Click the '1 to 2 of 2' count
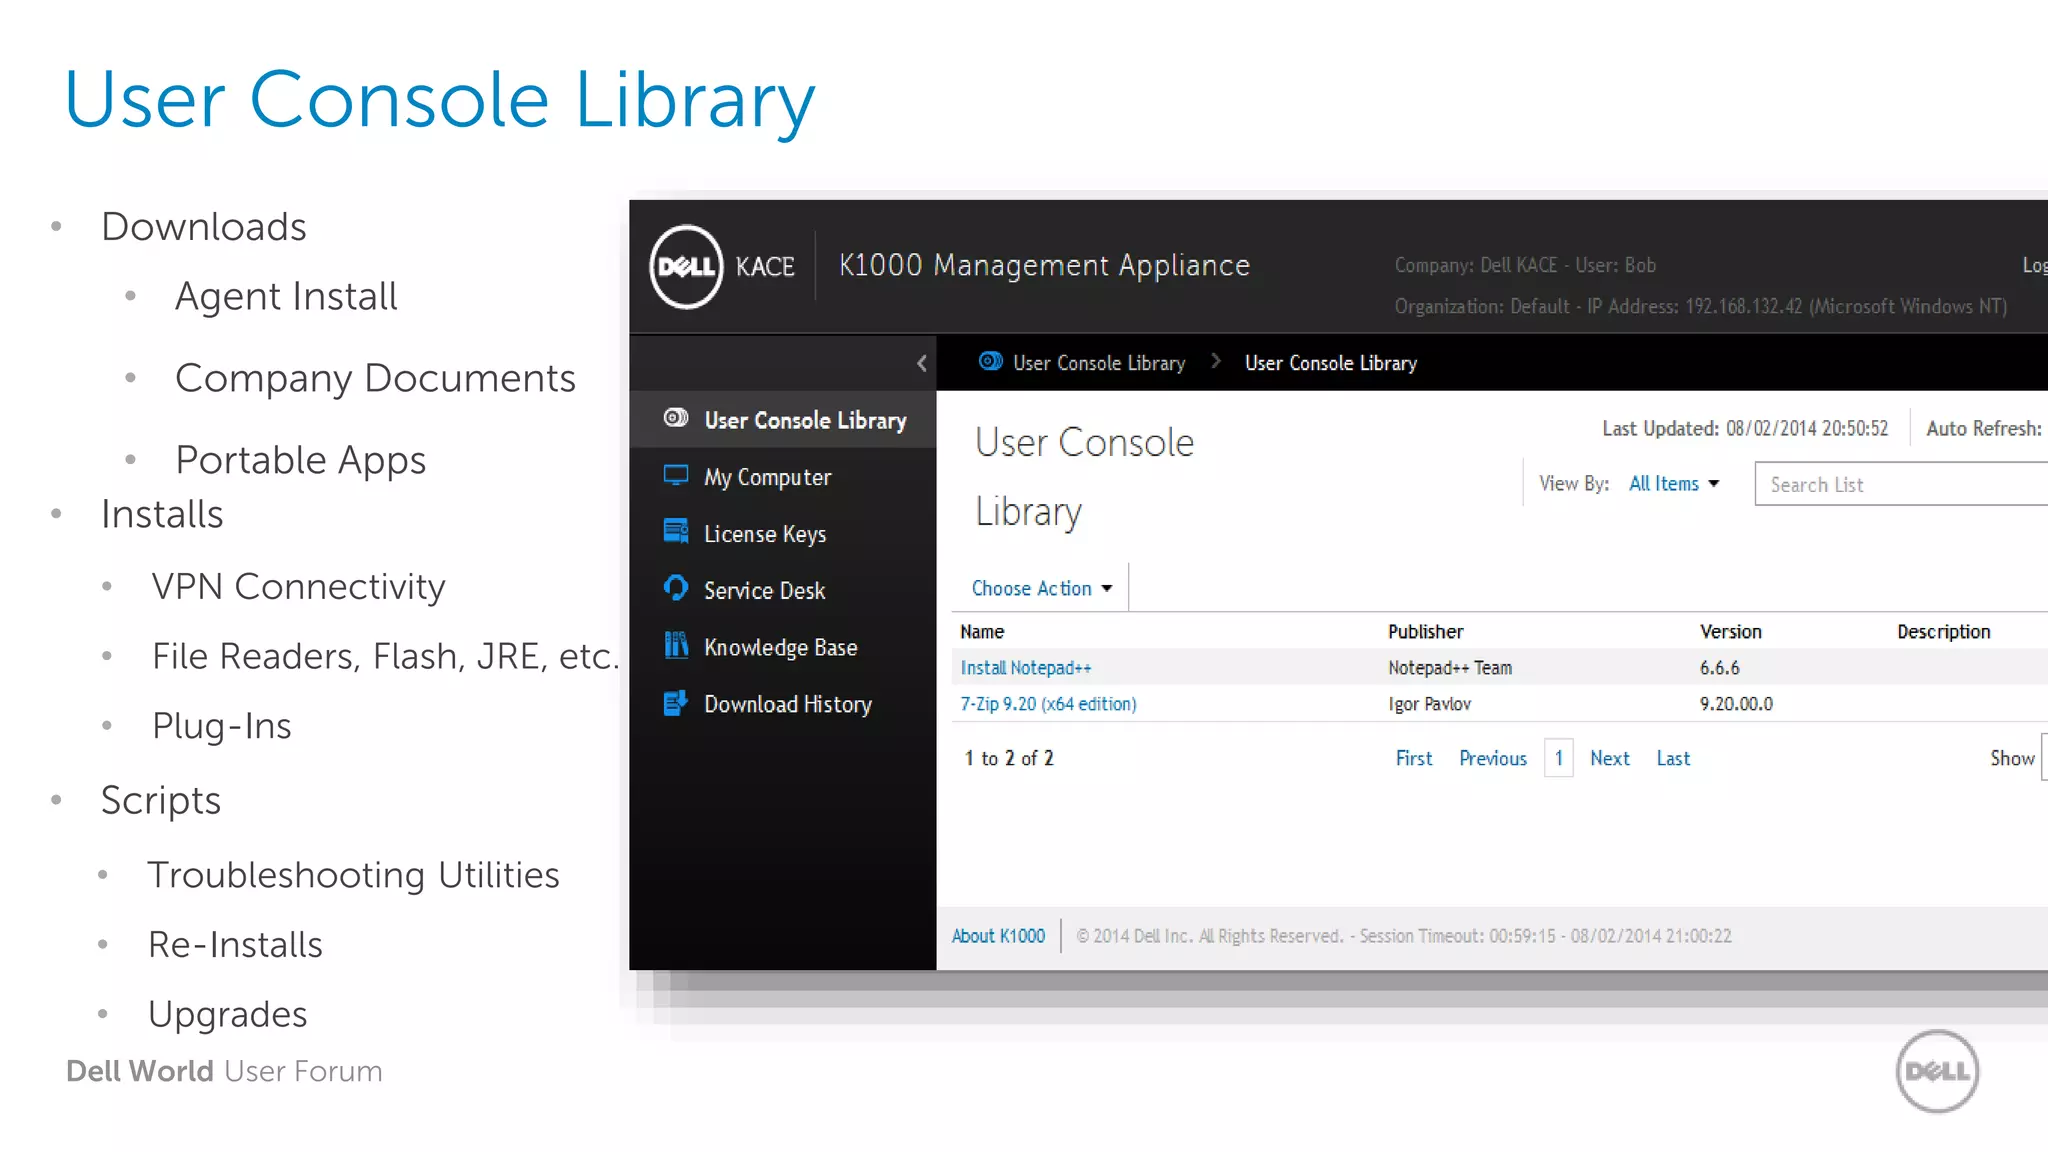 [1009, 759]
